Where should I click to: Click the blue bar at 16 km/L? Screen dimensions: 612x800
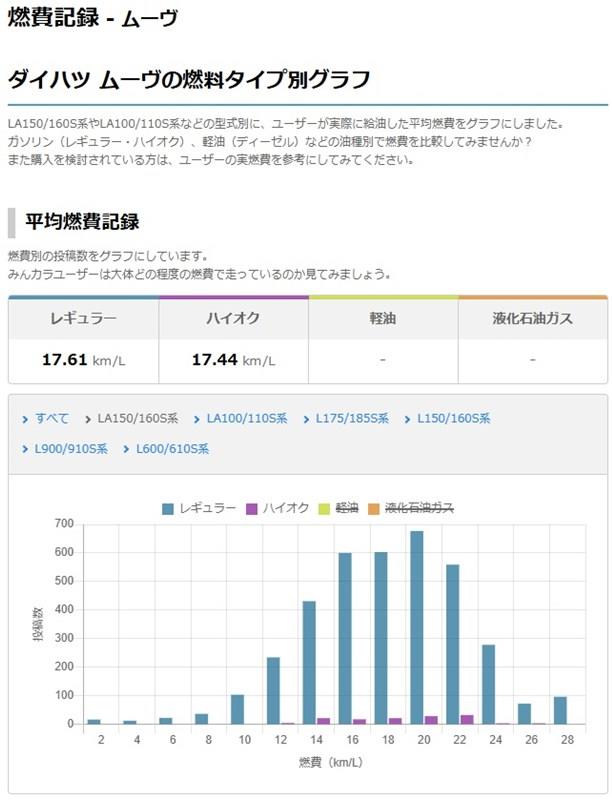tap(345, 638)
